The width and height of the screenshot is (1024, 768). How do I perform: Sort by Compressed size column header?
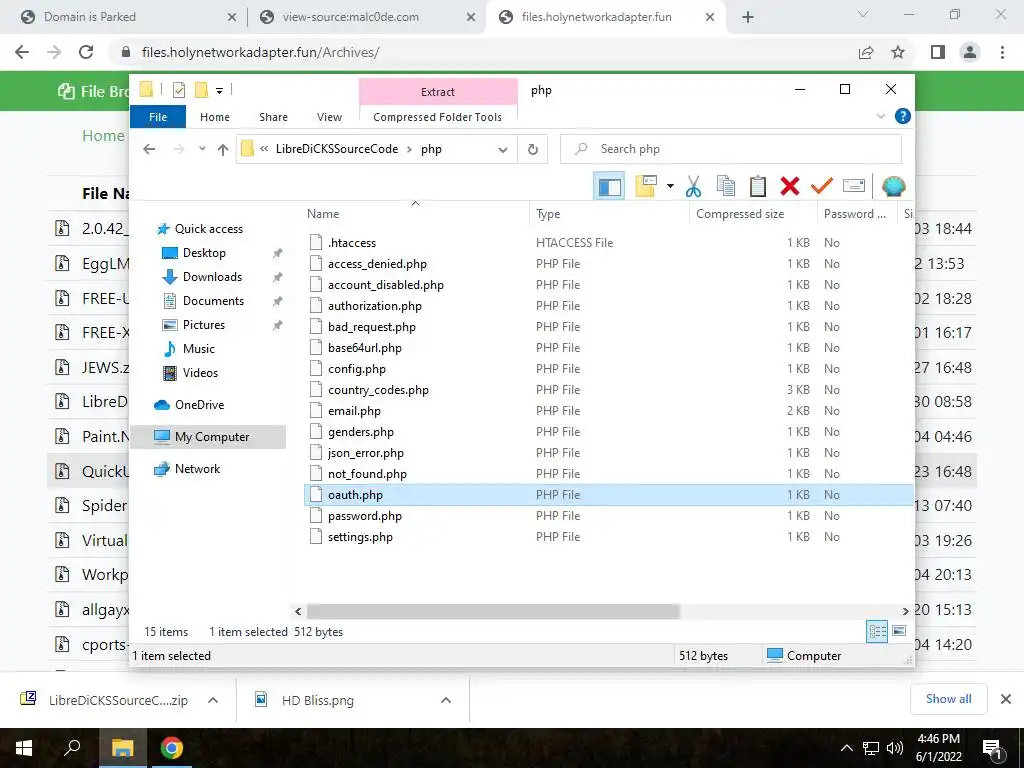click(753, 214)
